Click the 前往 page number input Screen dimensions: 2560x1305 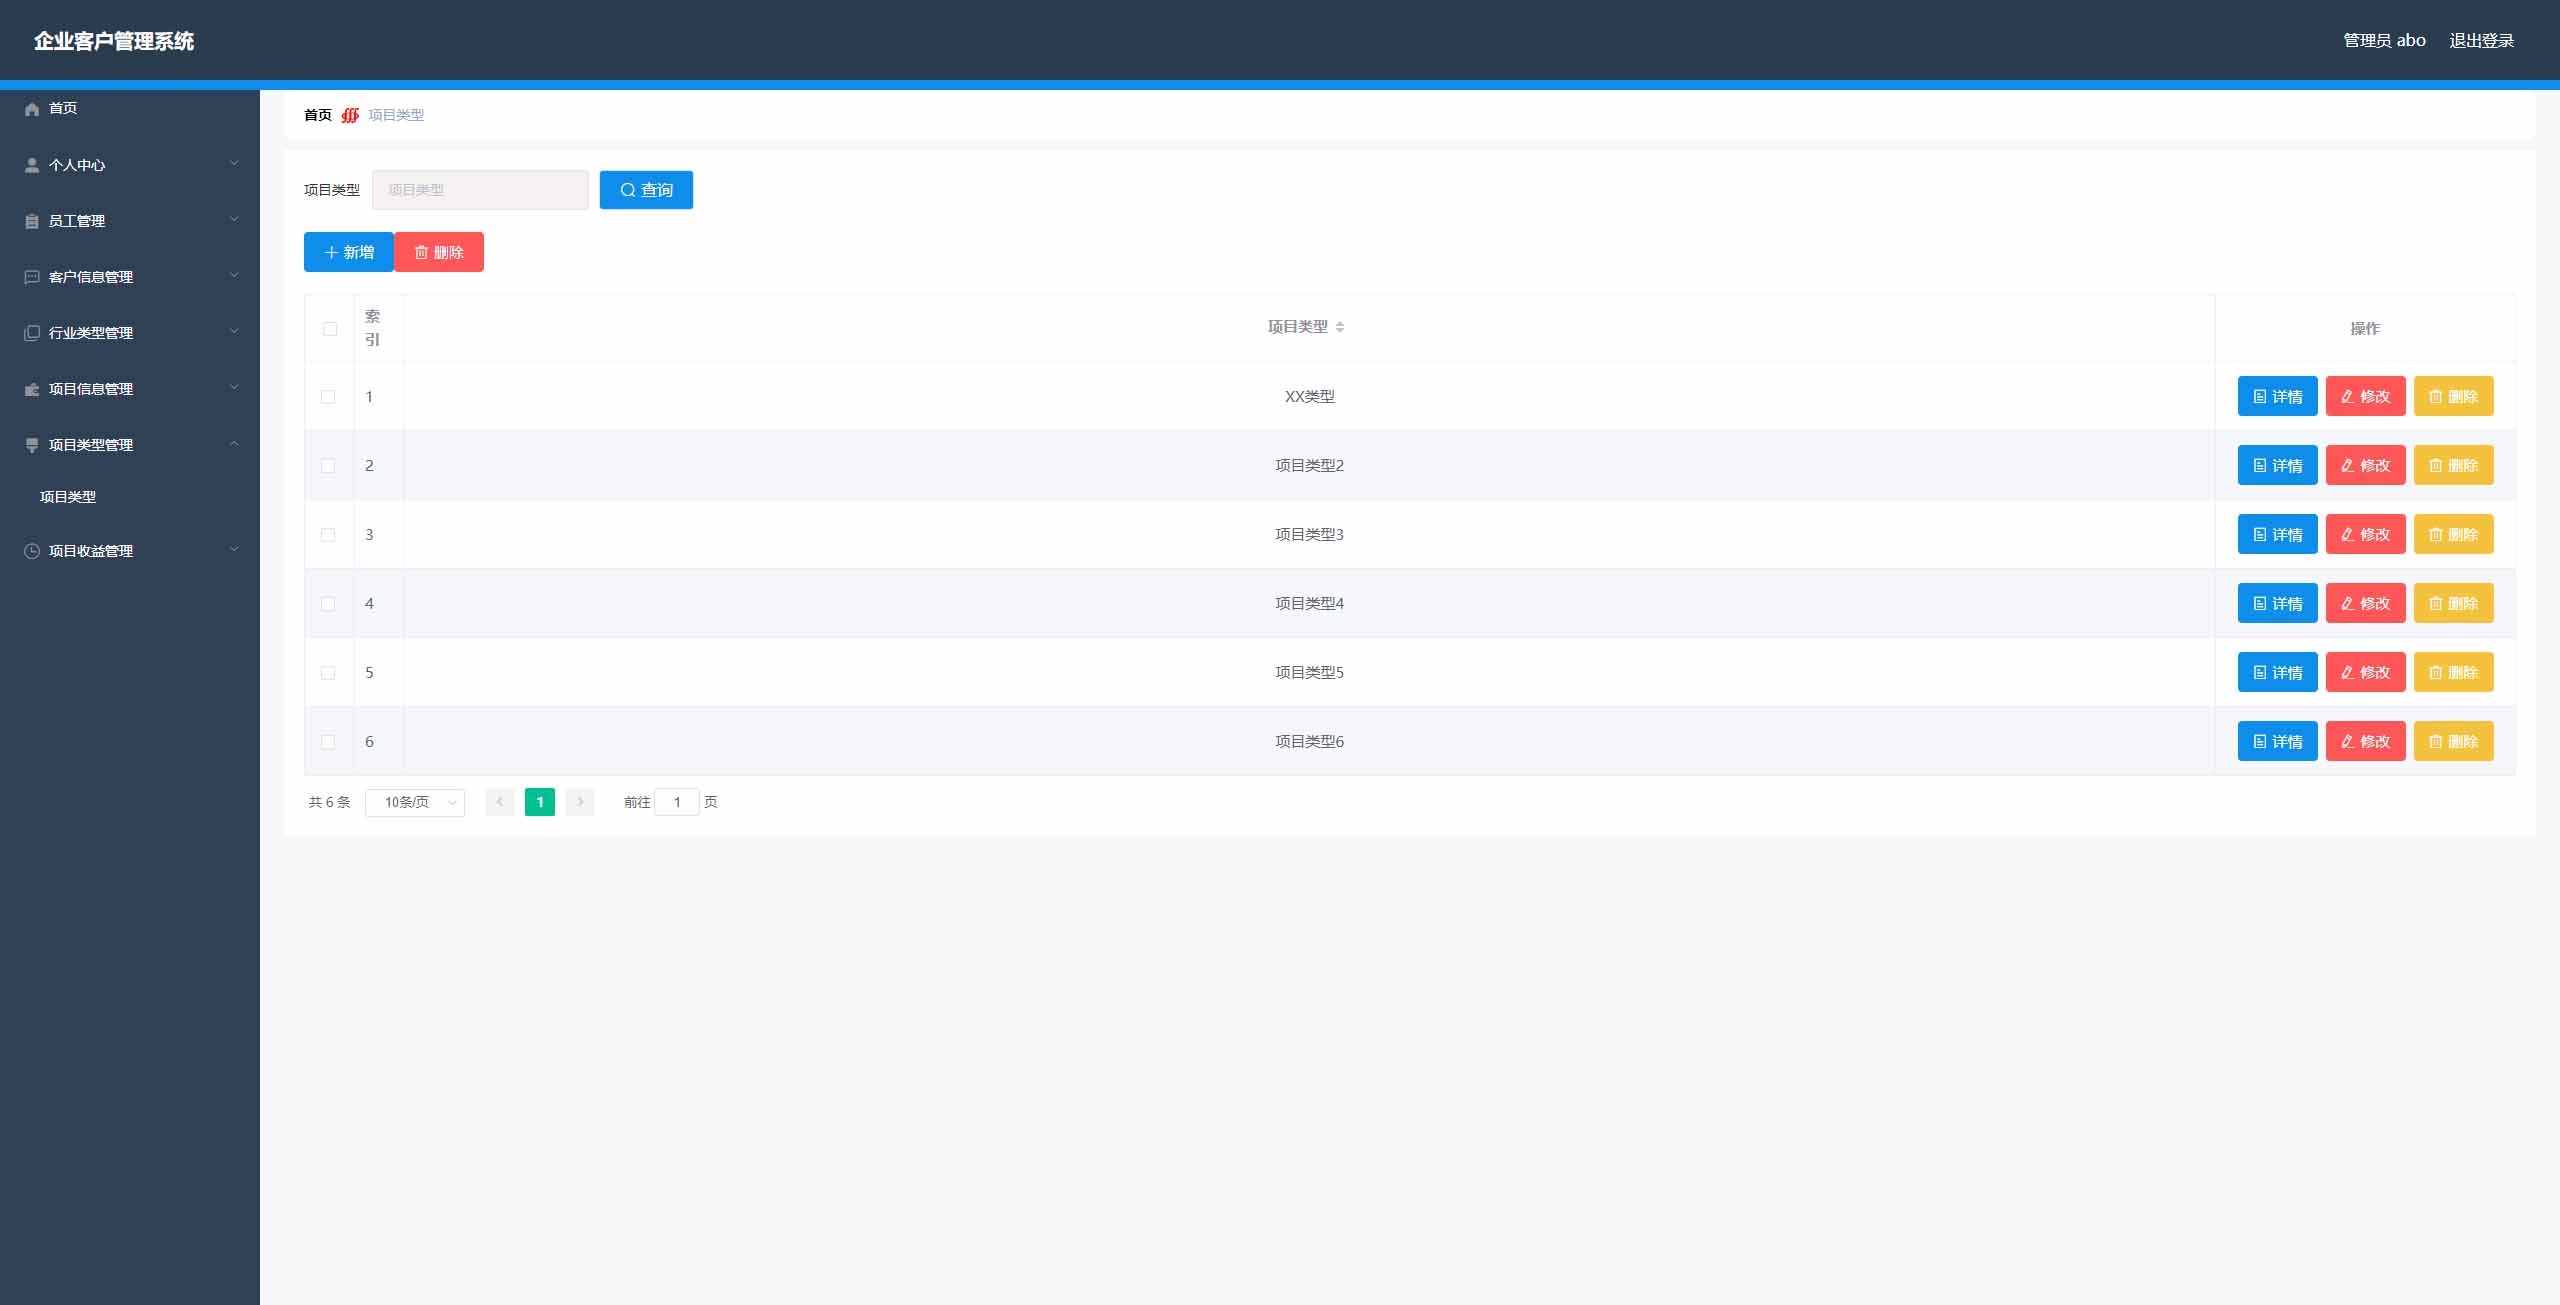coord(677,802)
